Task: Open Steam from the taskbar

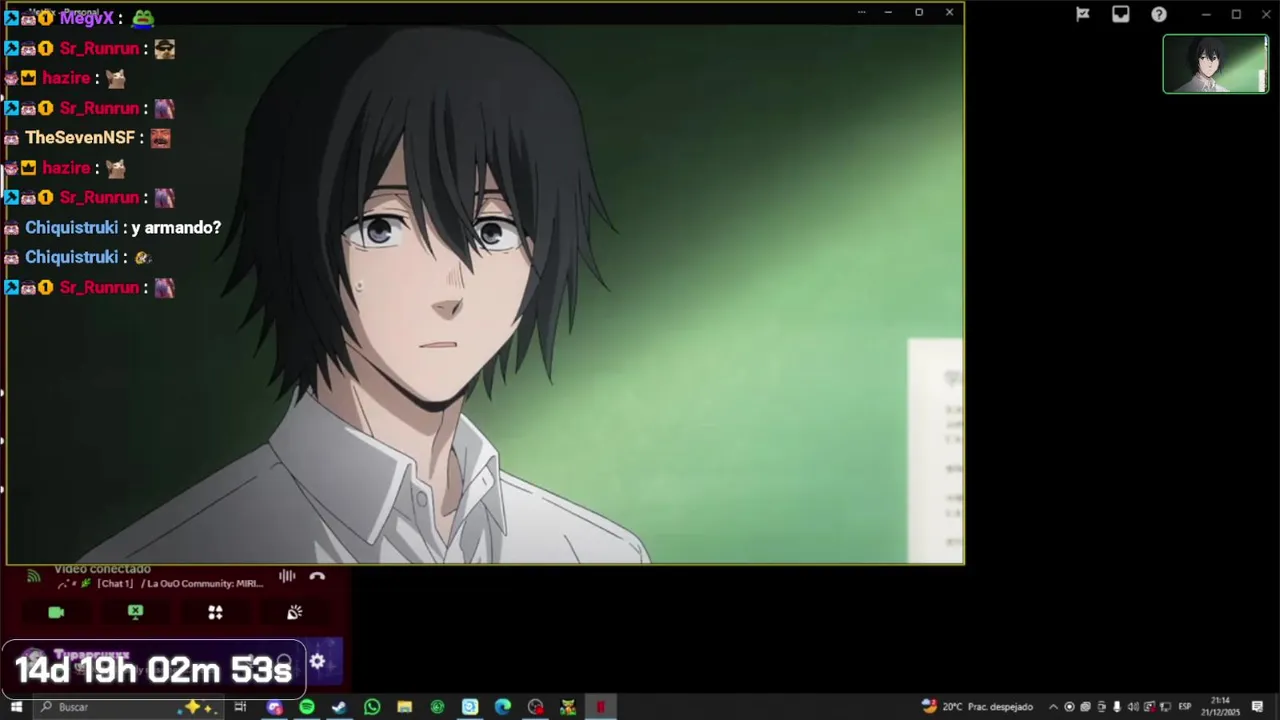Action: click(x=339, y=707)
